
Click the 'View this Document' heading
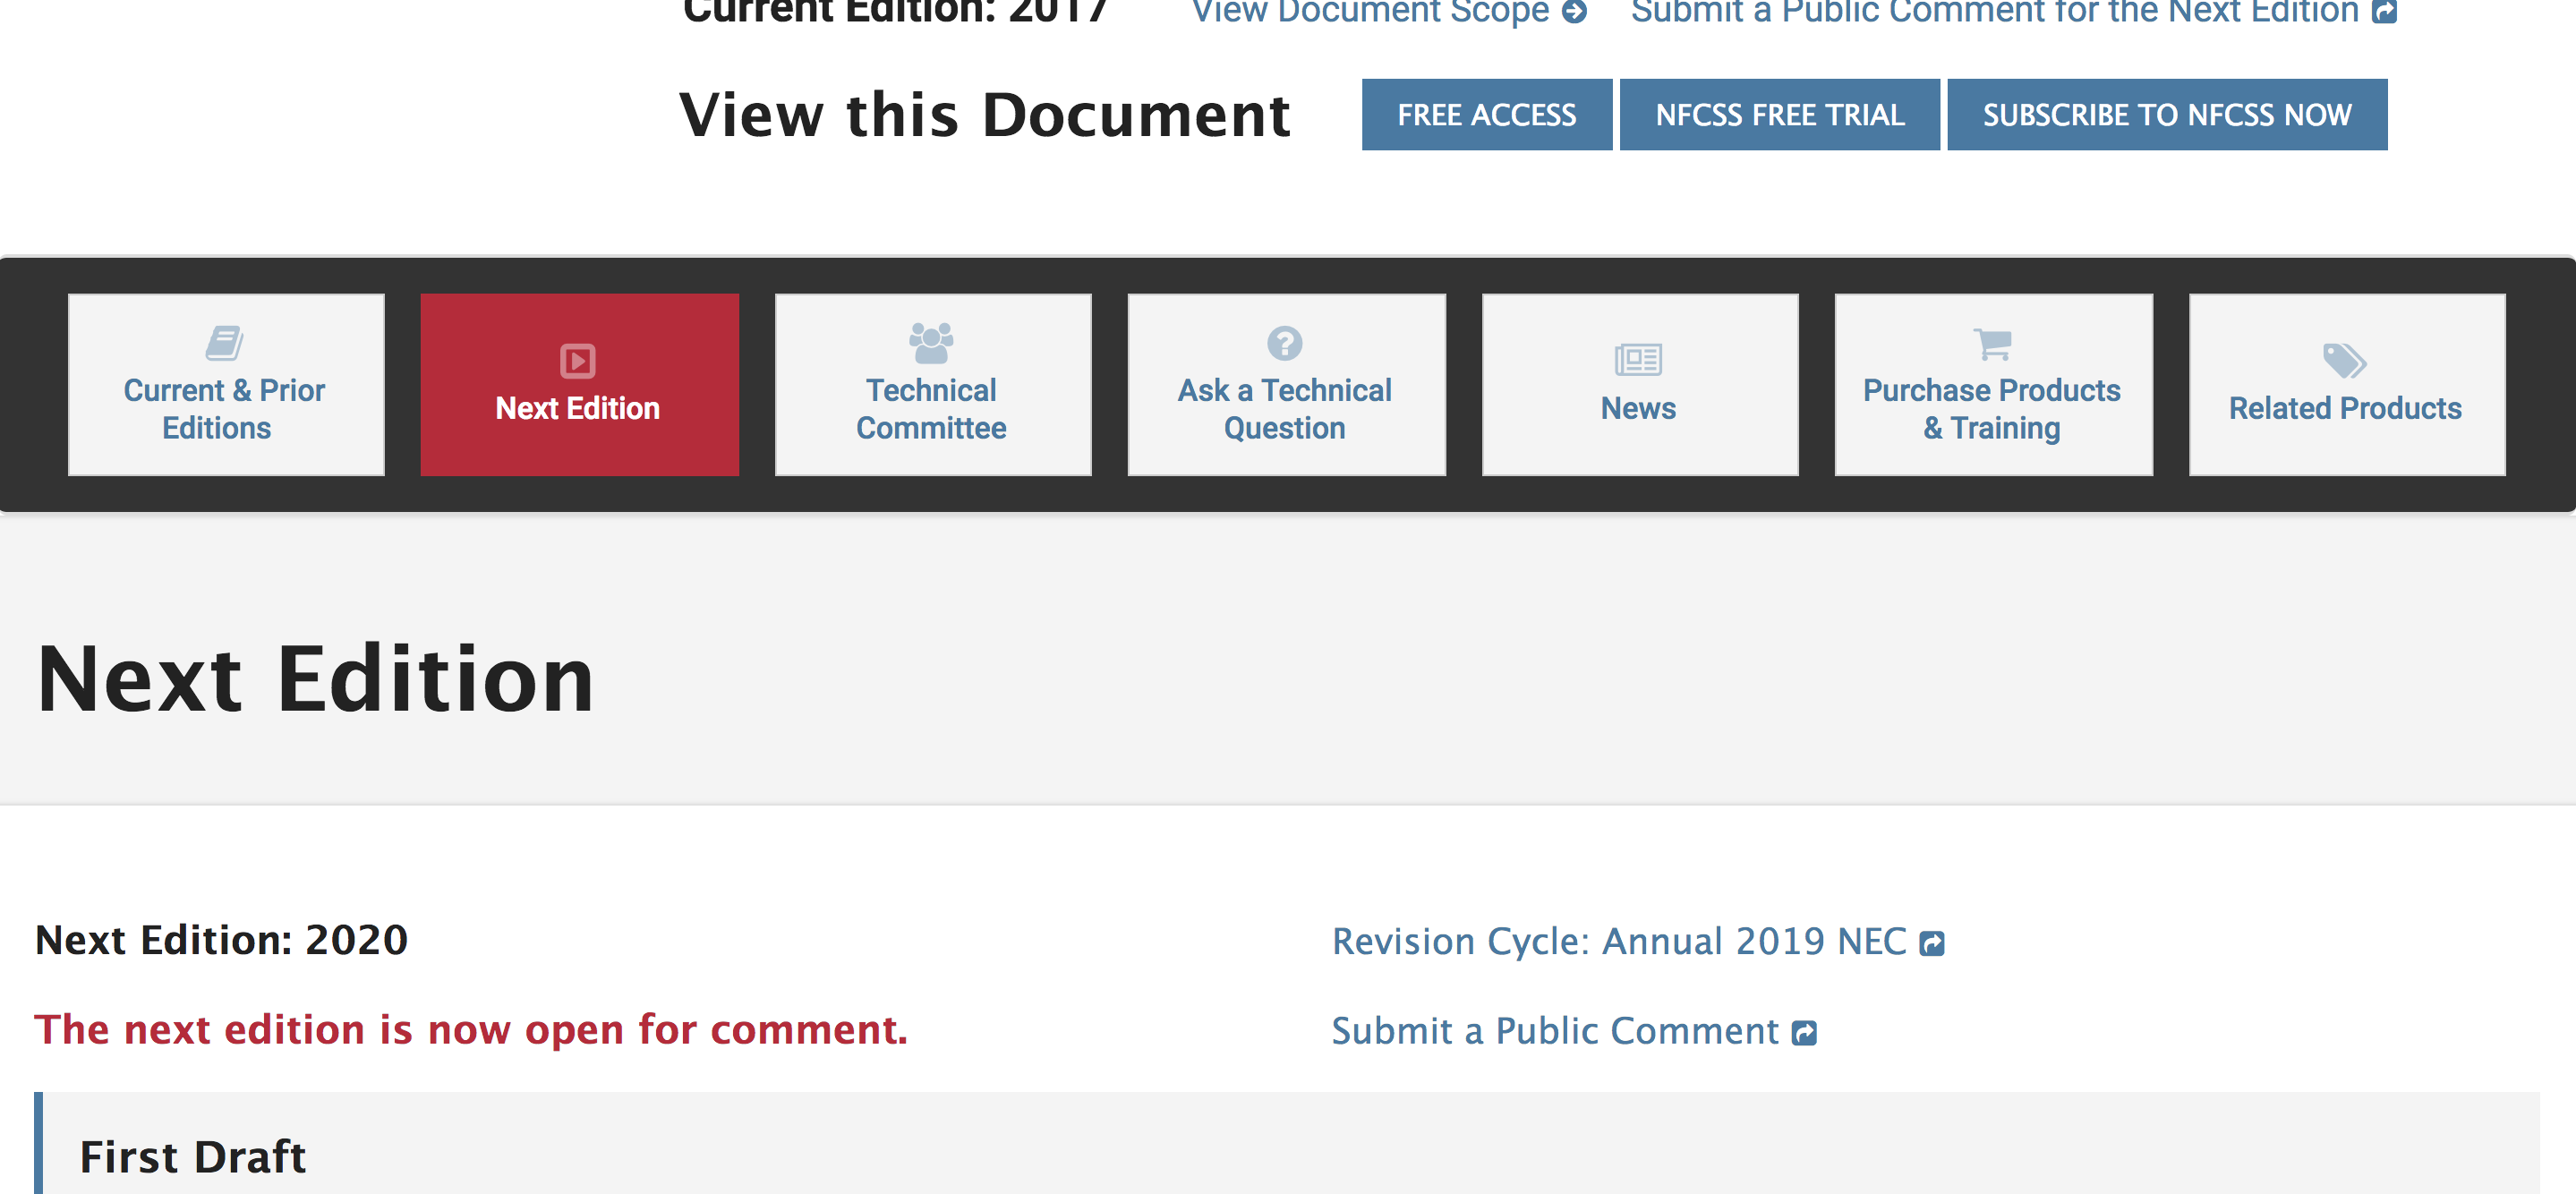coord(985,115)
